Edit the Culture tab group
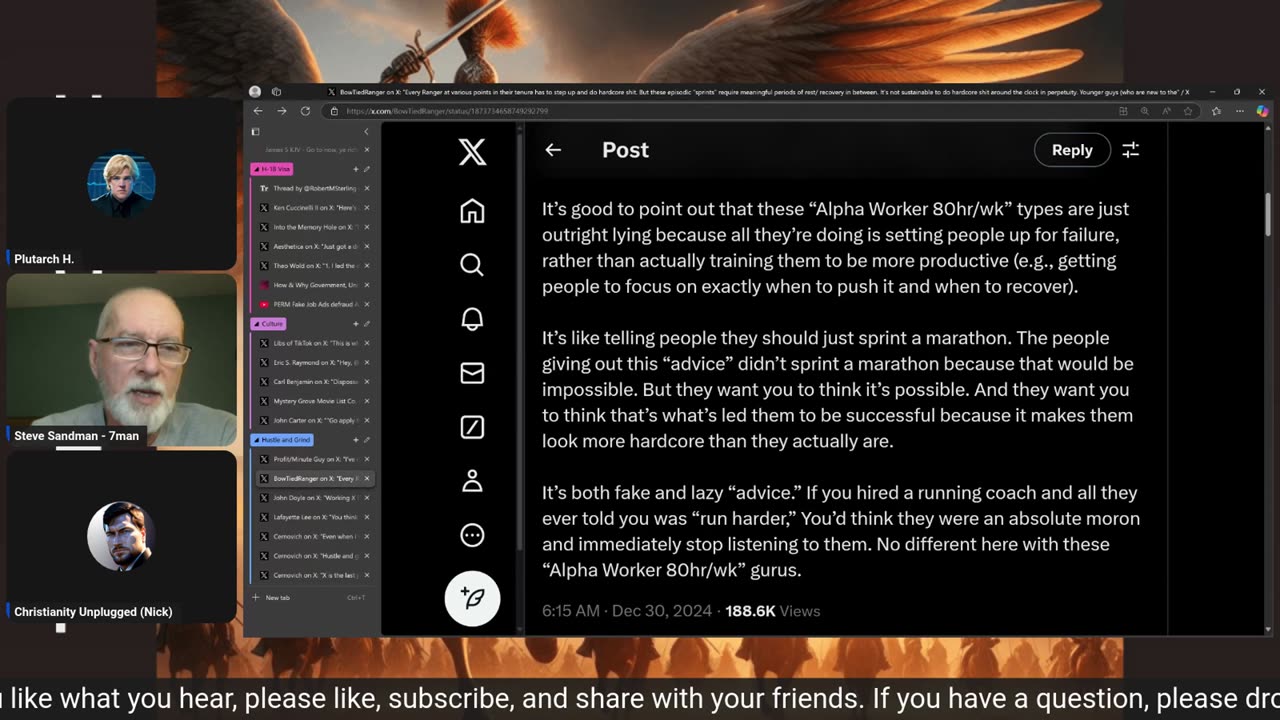This screenshot has width=1280, height=720. (x=367, y=324)
